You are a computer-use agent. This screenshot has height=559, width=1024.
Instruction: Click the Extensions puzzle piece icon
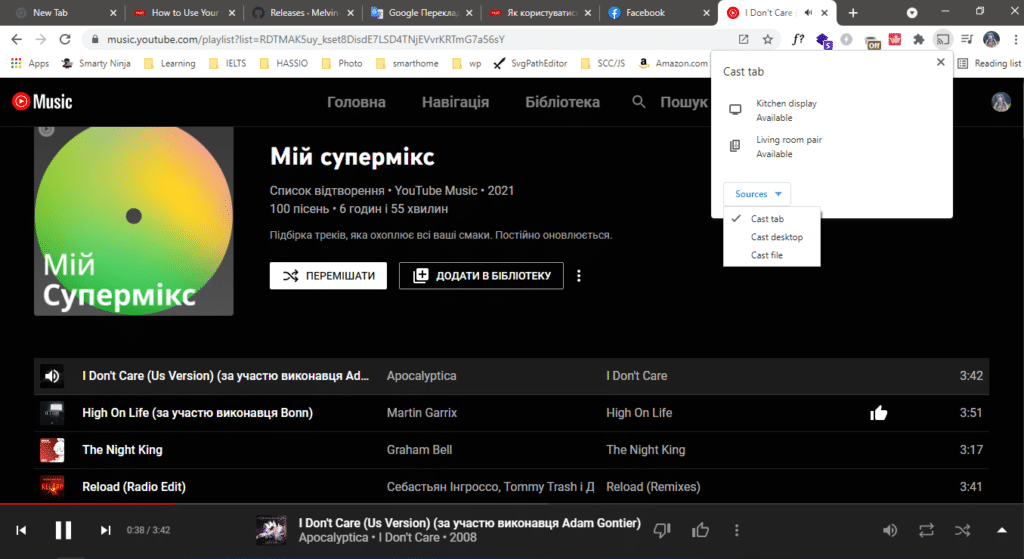(x=919, y=39)
